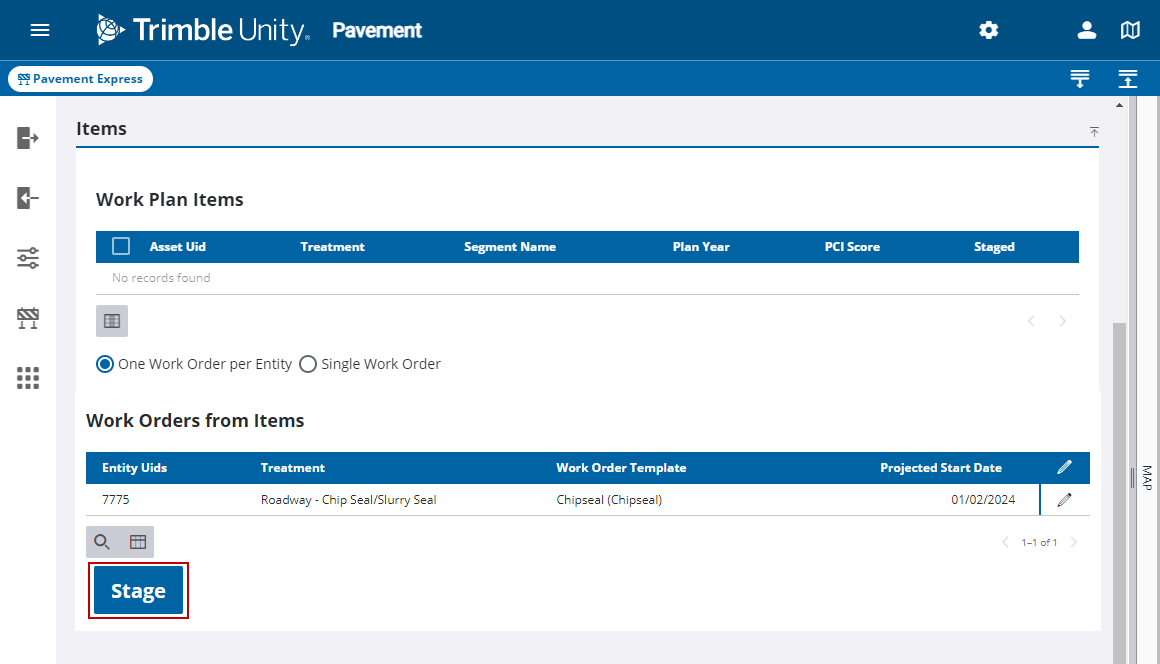Expand all sections using the toolbar icon
The height and width of the screenshot is (664, 1160).
(x=1079, y=79)
